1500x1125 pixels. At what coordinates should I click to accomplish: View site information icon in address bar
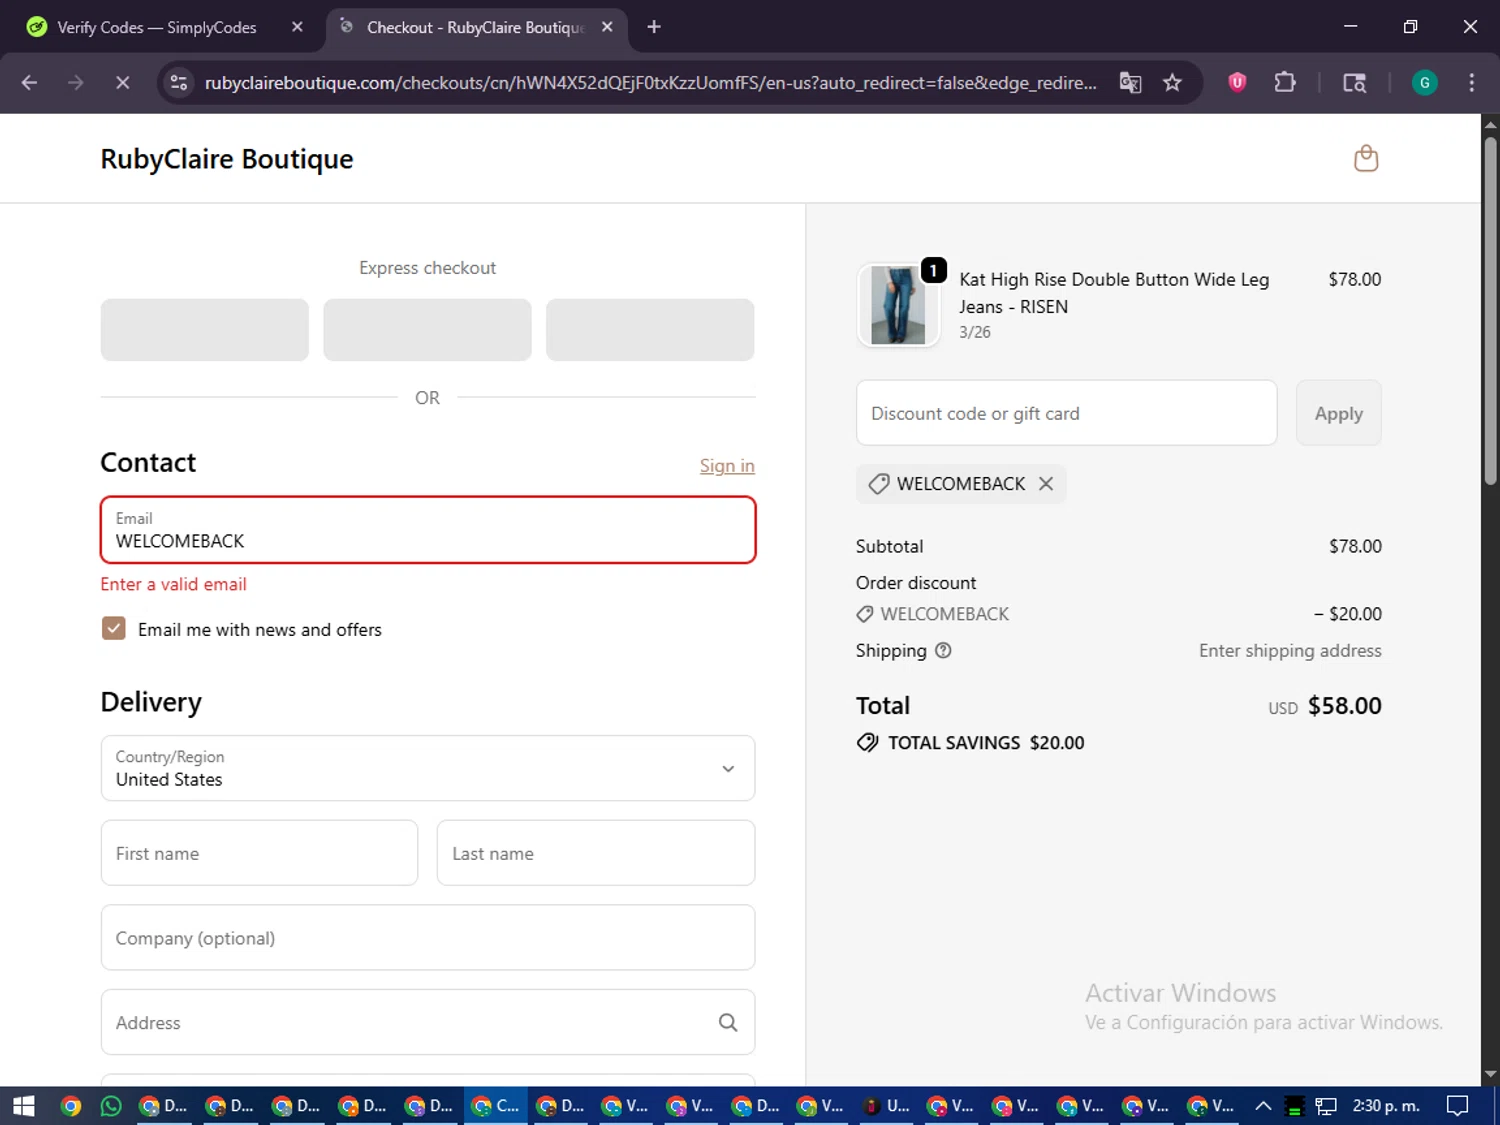(x=179, y=83)
